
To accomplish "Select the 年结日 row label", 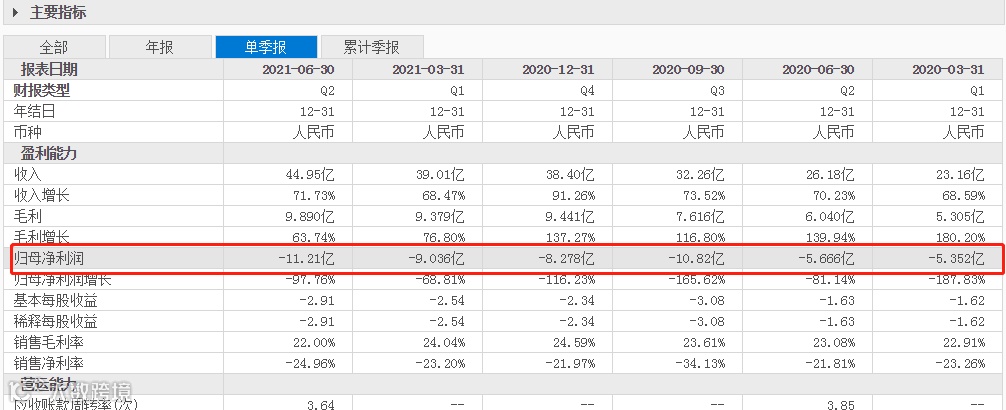I will pyautogui.click(x=35, y=111).
